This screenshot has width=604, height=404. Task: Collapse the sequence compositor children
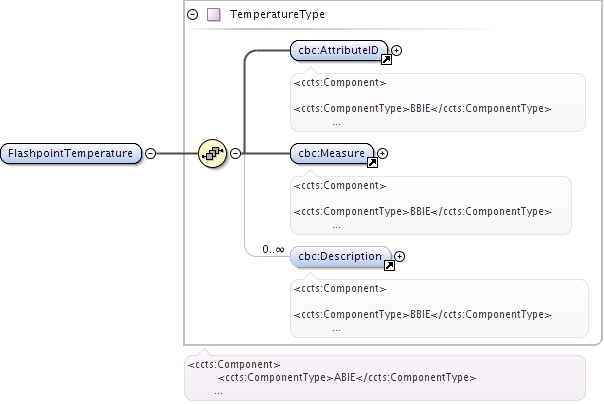tap(235, 153)
